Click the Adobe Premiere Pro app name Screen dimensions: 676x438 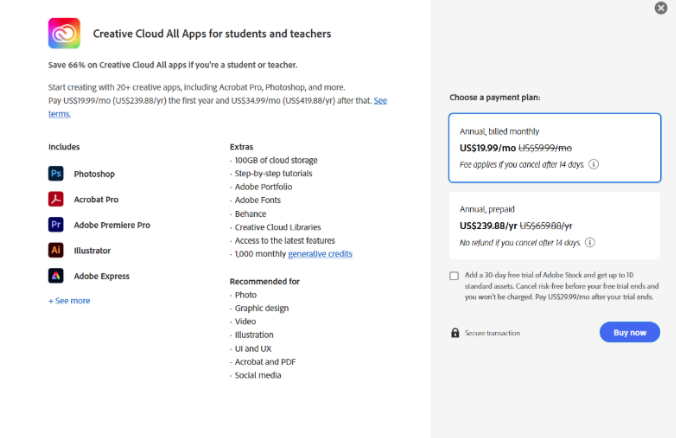coord(112,225)
